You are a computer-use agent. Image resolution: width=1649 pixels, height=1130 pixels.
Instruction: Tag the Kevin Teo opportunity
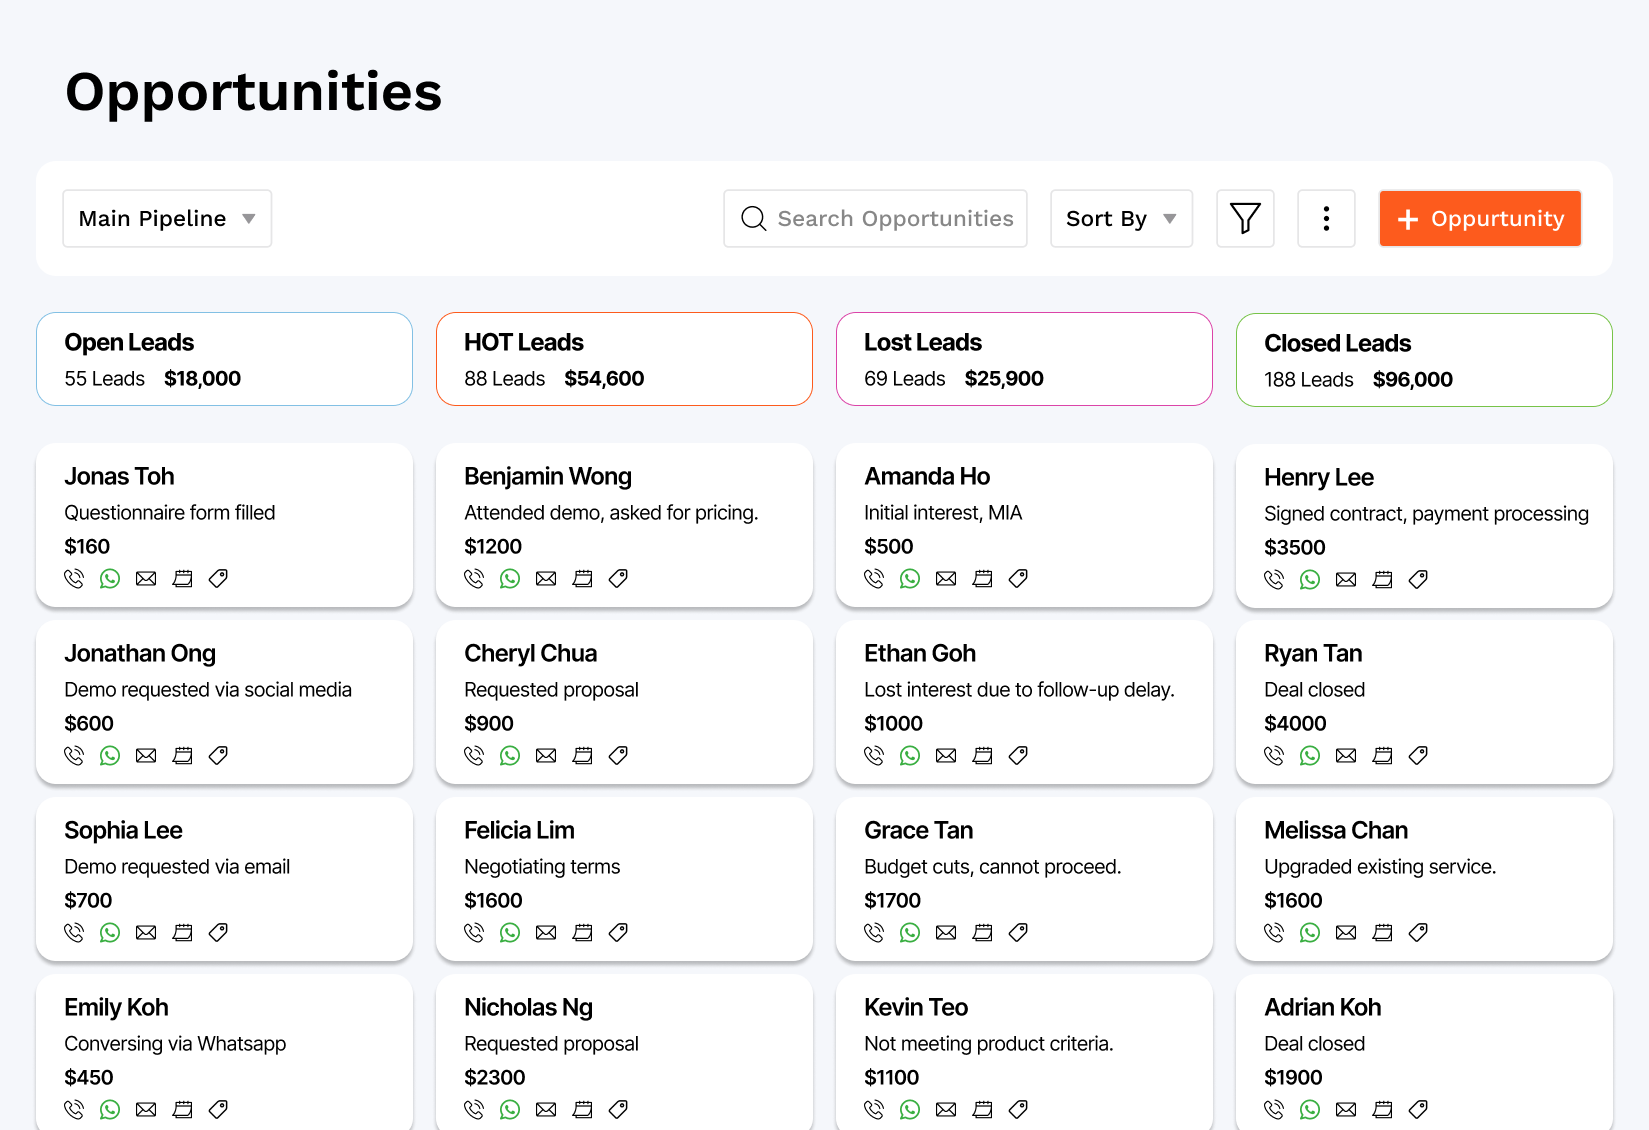pyautogui.click(x=1018, y=1109)
